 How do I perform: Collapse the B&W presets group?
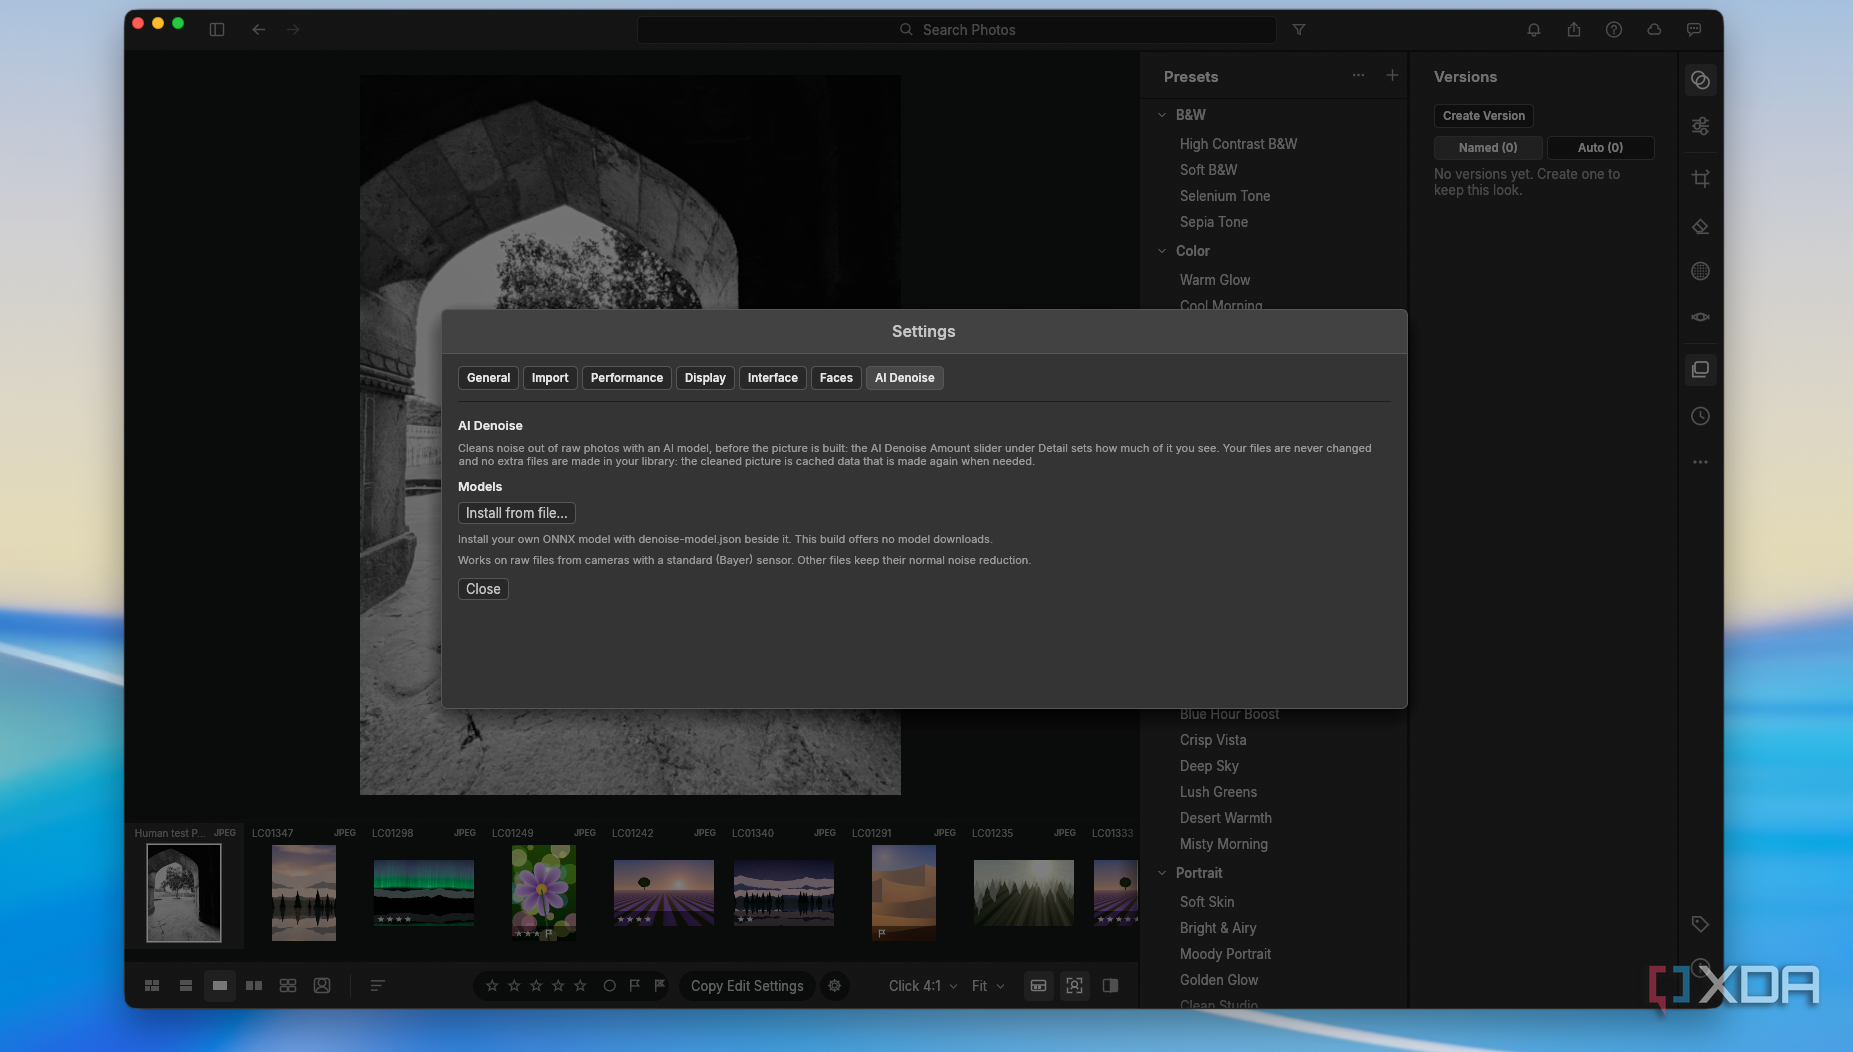pyautogui.click(x=1162, y=115)
